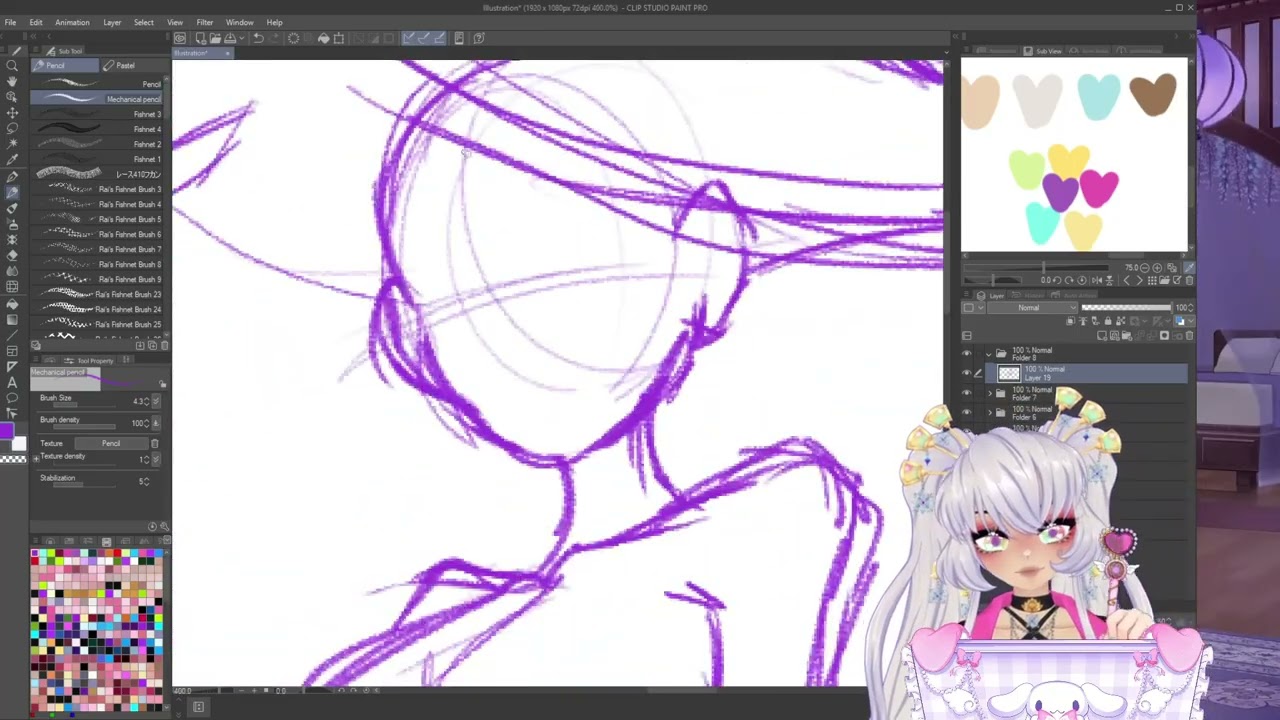The width and height of the screenshot is (1280, 720).
Task: Select the Auto select wand tool
Action: 12,145
